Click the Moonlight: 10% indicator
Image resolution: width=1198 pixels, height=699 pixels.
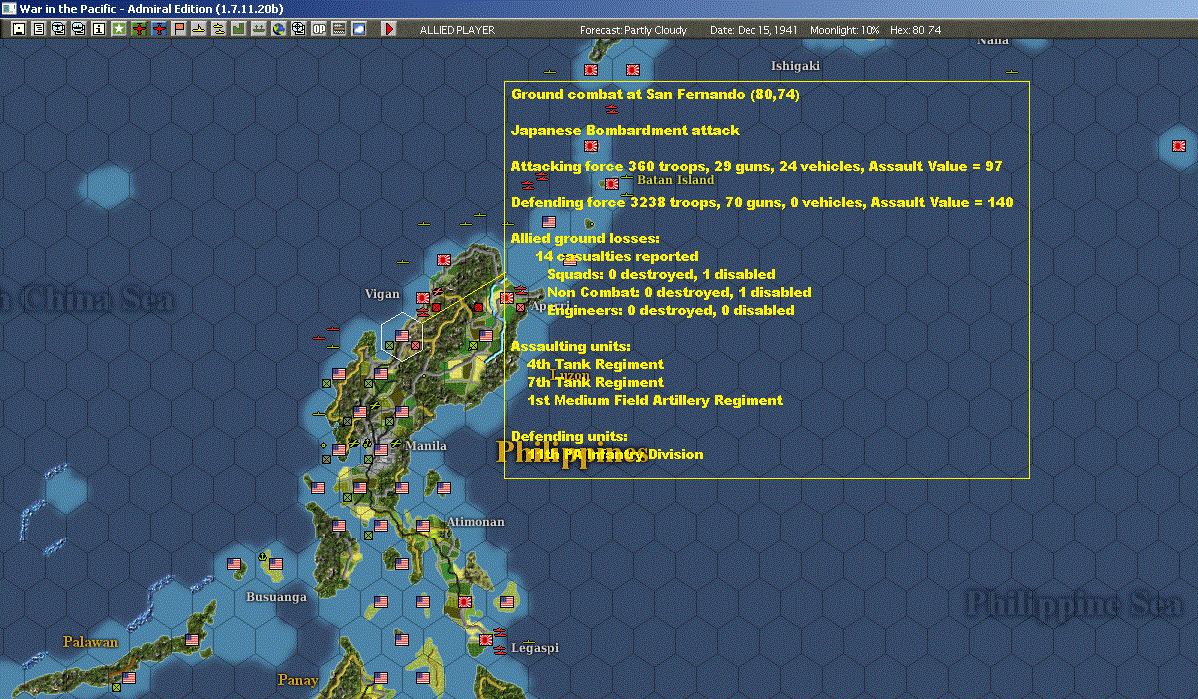[844, 30]
